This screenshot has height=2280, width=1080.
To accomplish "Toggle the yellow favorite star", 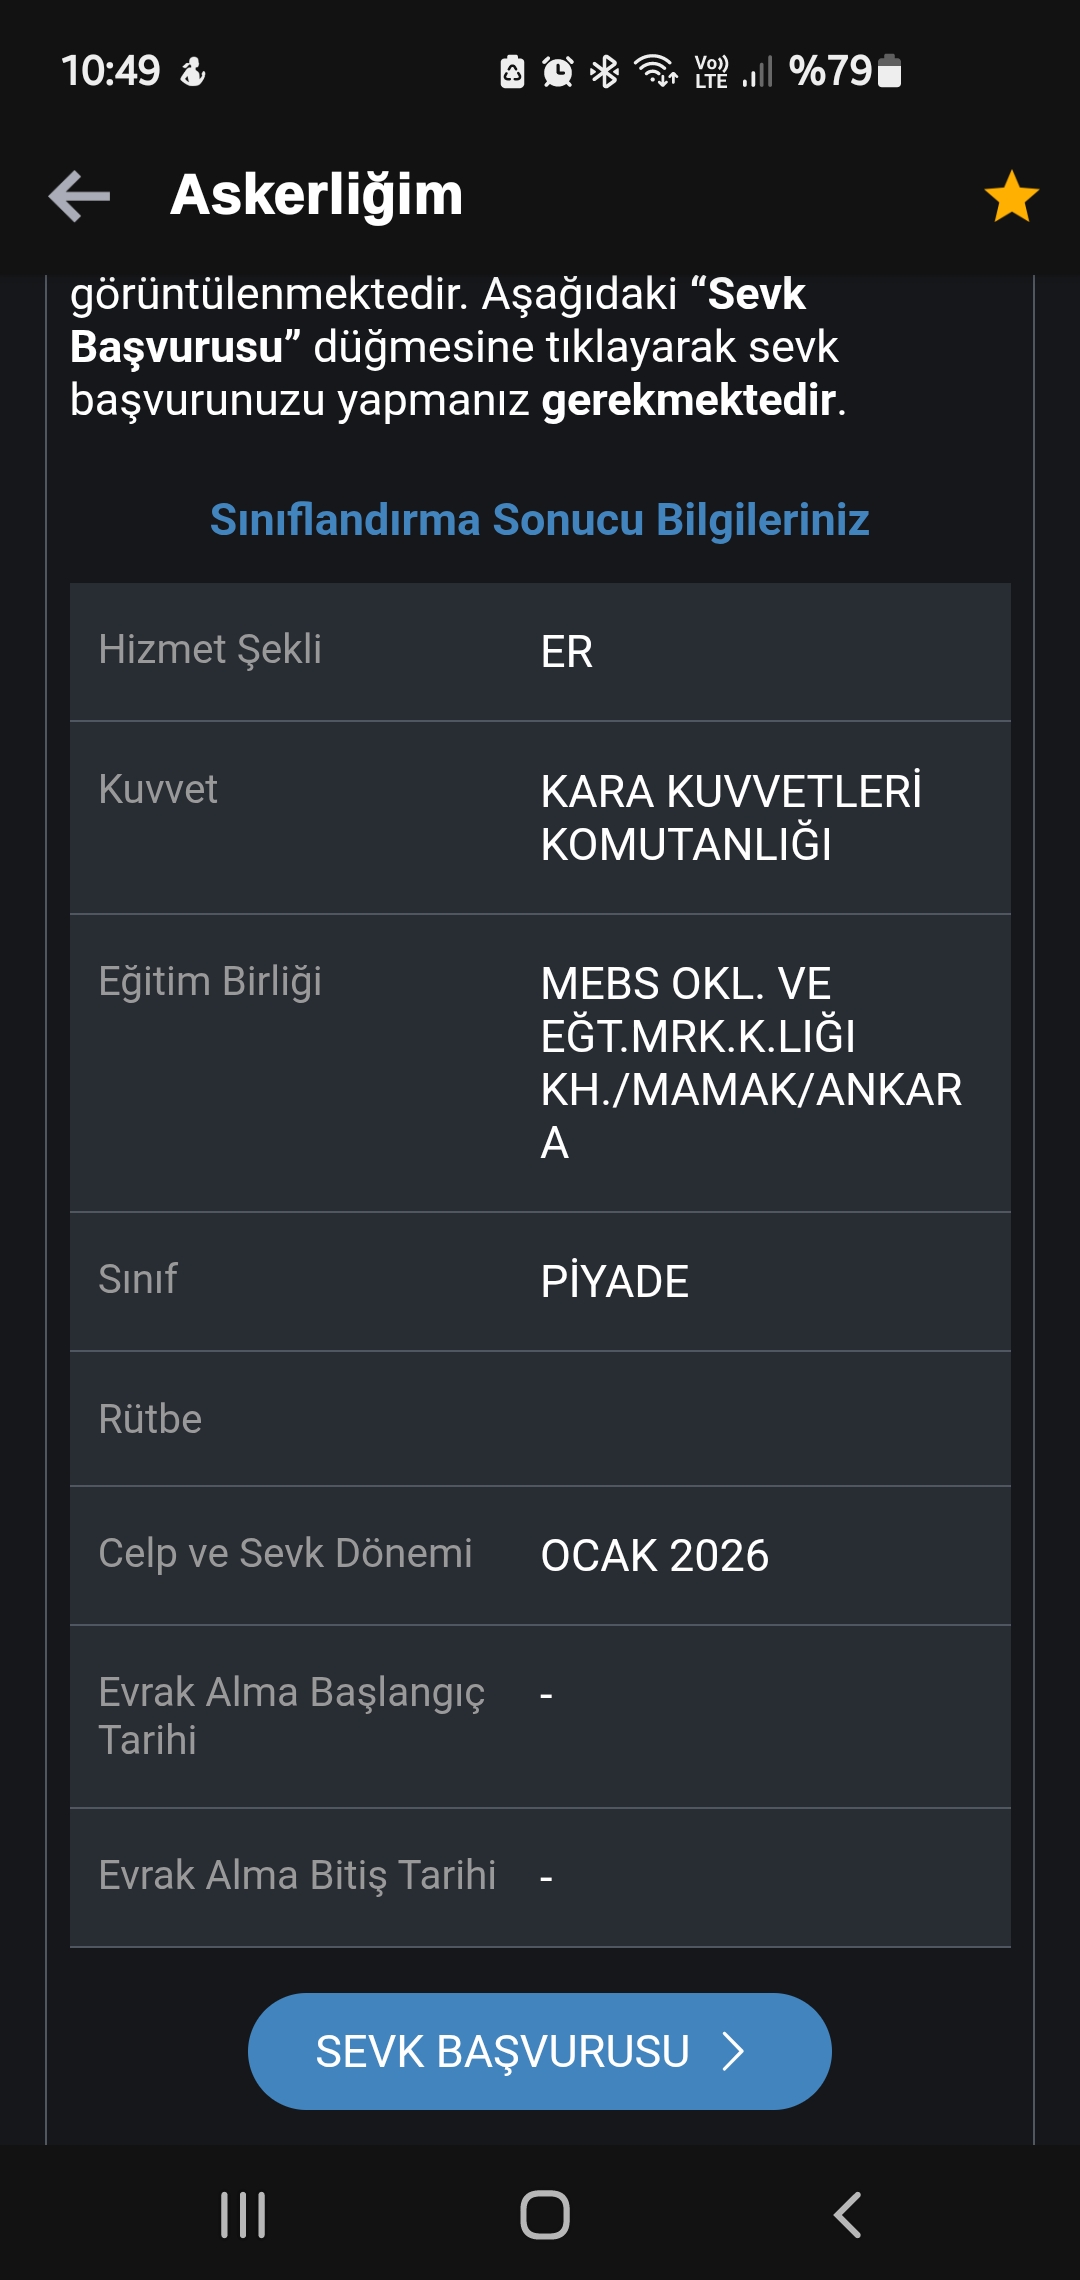I will point(1011,196).
